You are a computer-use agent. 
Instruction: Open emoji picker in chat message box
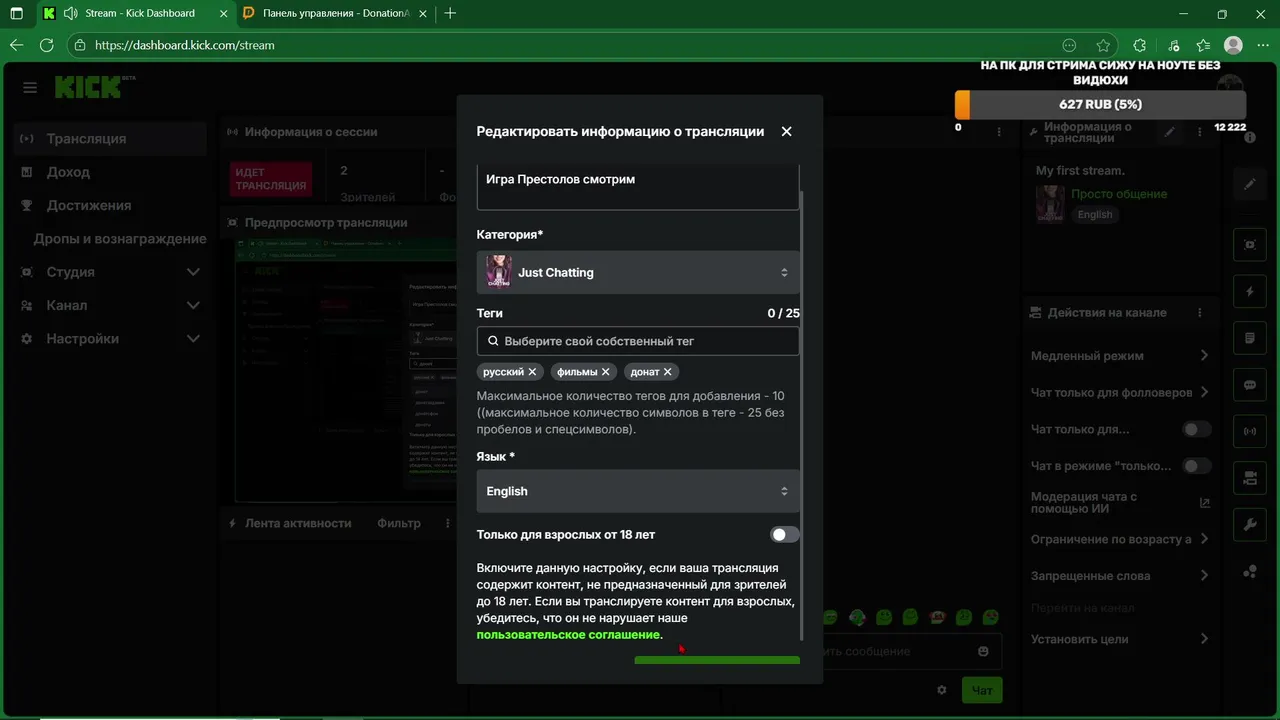point(983,651)
